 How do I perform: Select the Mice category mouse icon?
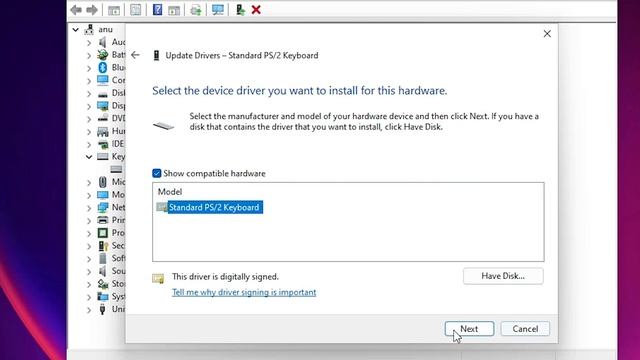(x=103, y=182)
